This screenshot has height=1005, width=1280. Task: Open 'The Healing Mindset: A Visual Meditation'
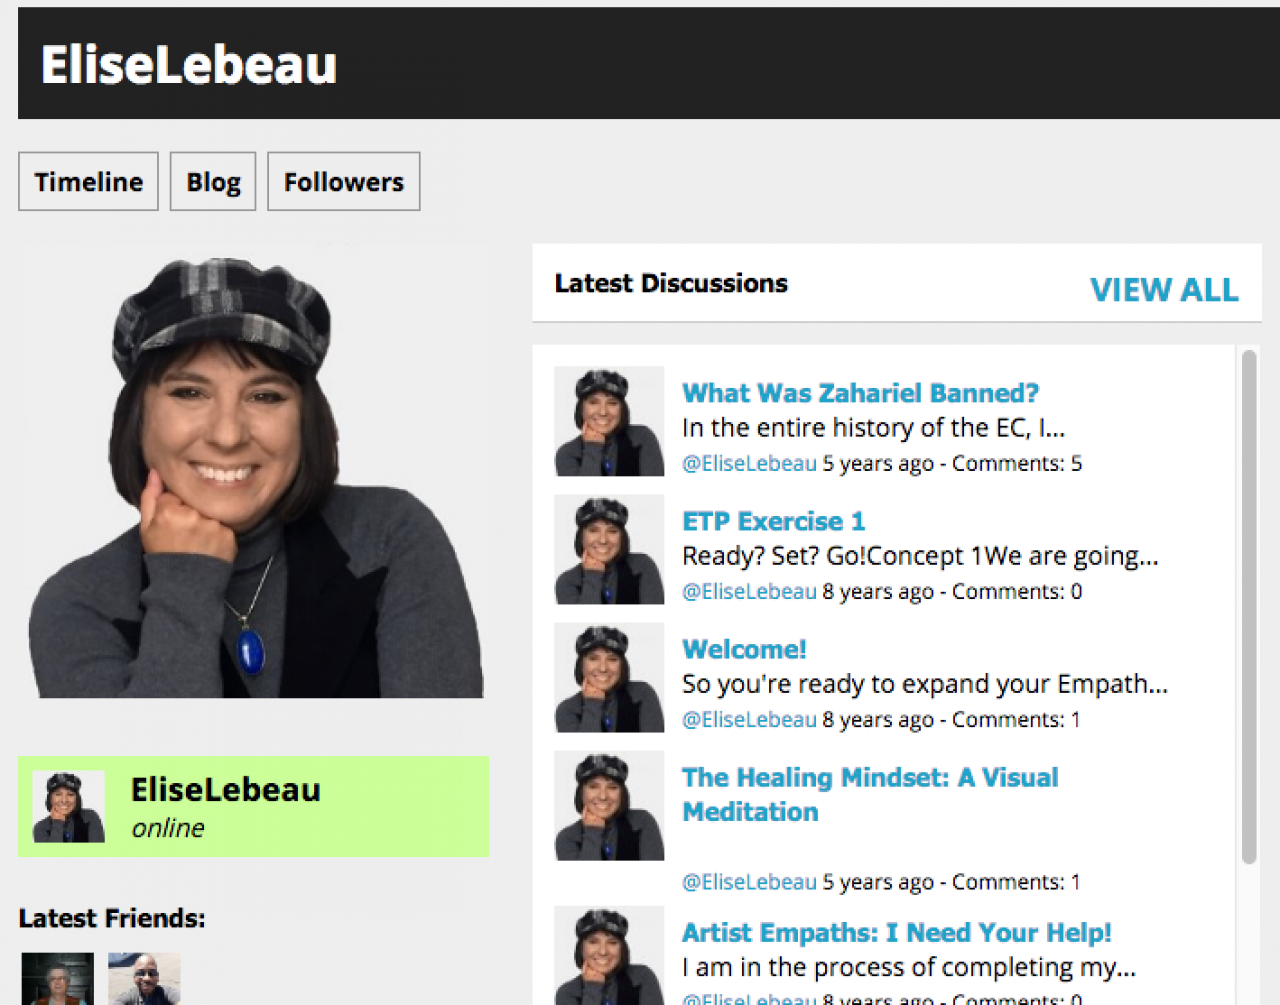pyautogui.click(x=870, y=794)
